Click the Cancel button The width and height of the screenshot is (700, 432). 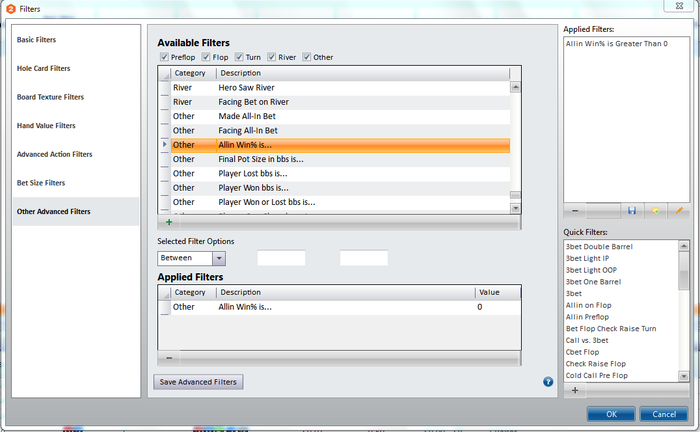tap(664, 414)
